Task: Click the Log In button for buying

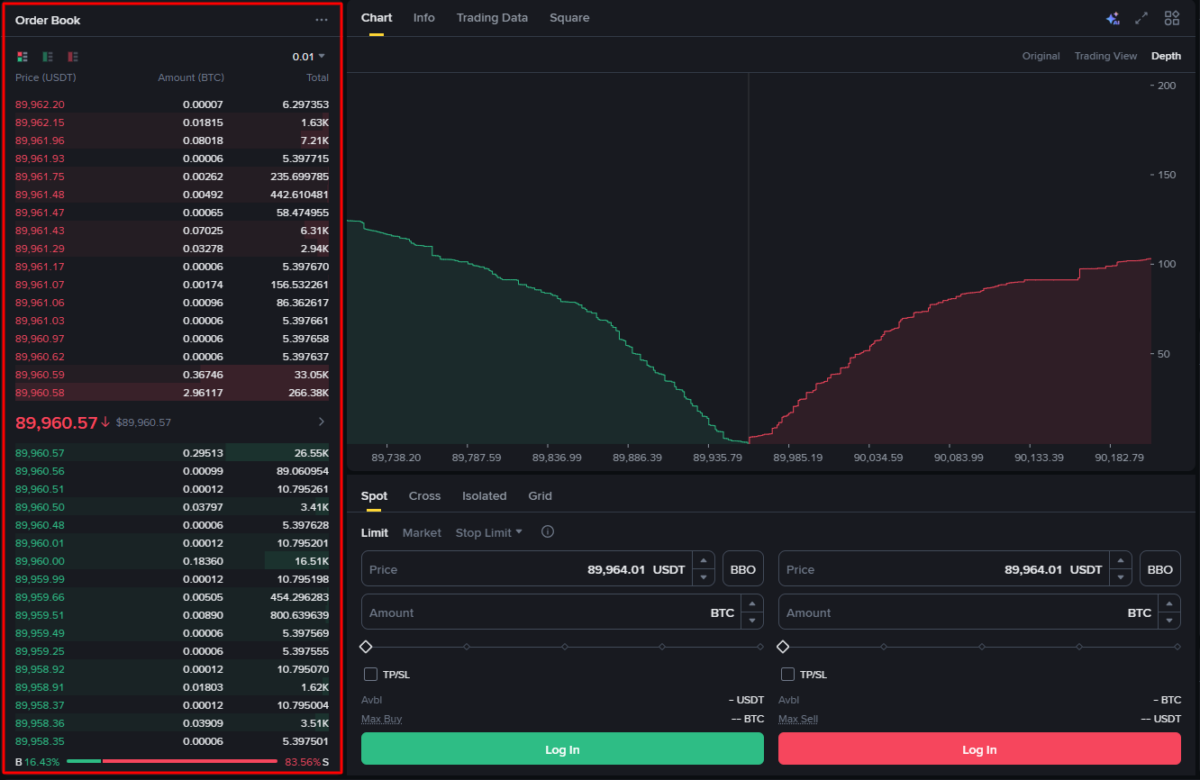Action: pyautogui.click(x=561, y=748)
